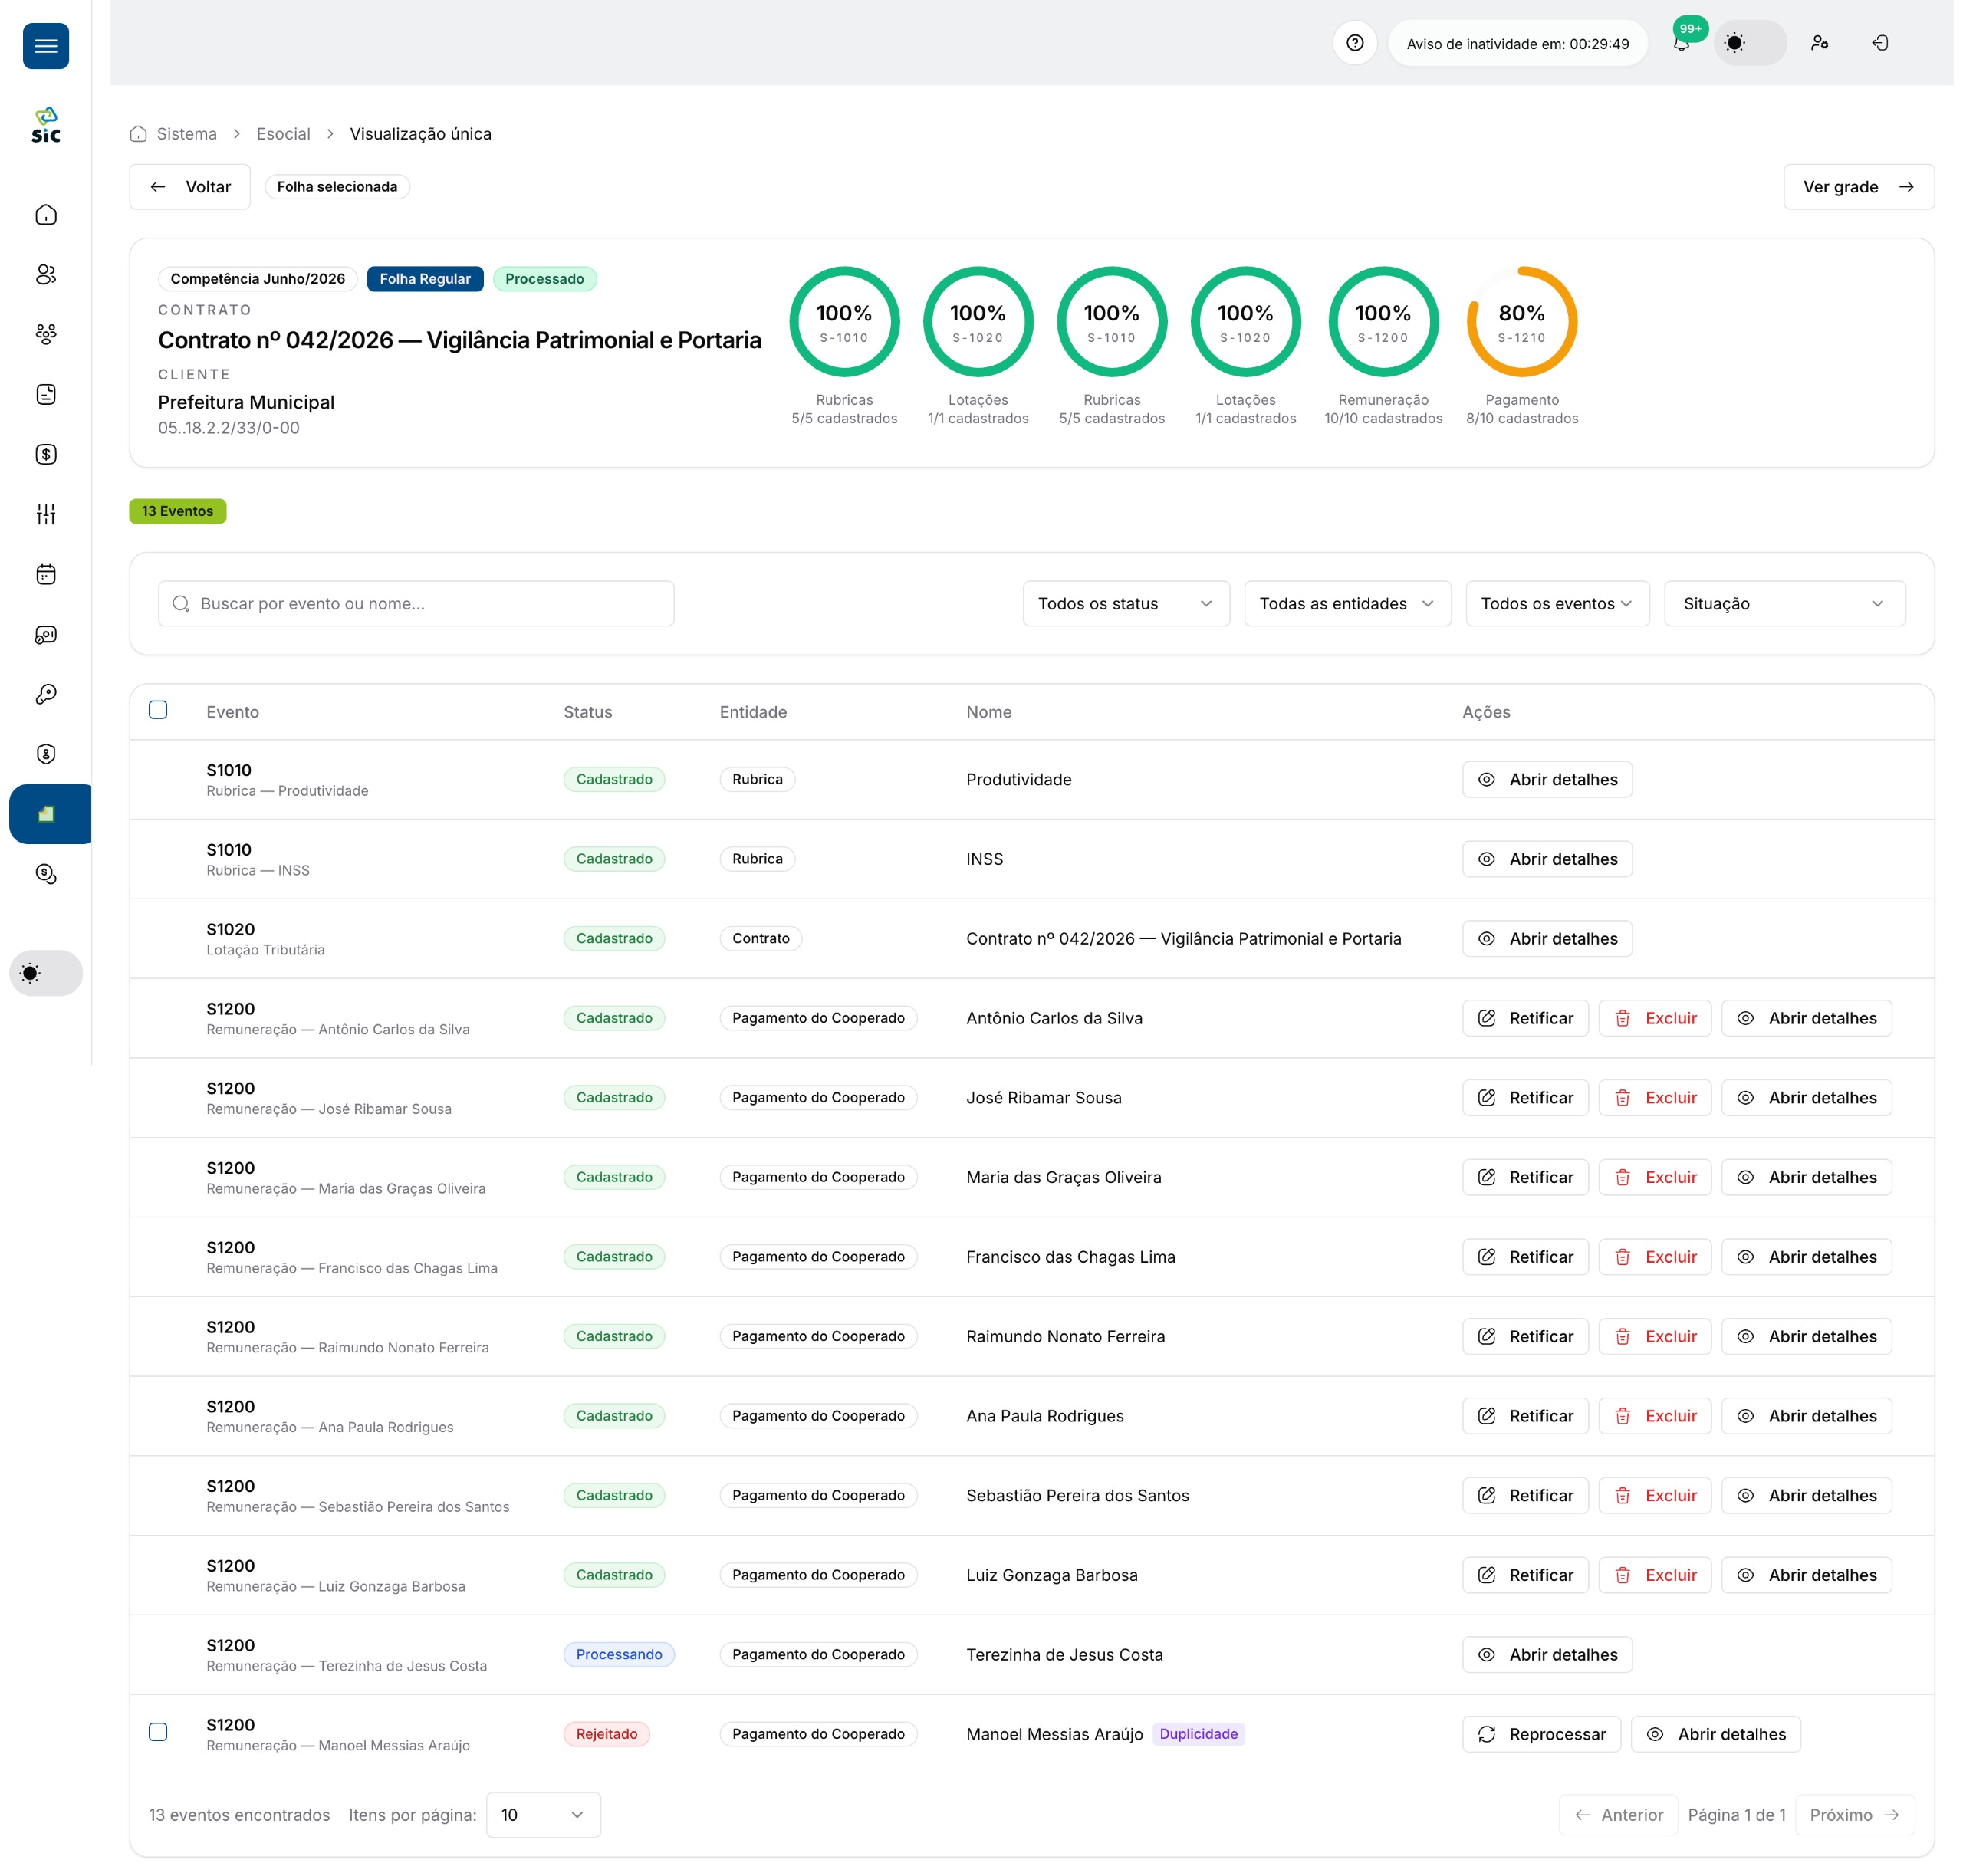This screenshot has width=1963, height=1876.
Task: Open the dollar sign sidebar icon
Action: (46, 454)
